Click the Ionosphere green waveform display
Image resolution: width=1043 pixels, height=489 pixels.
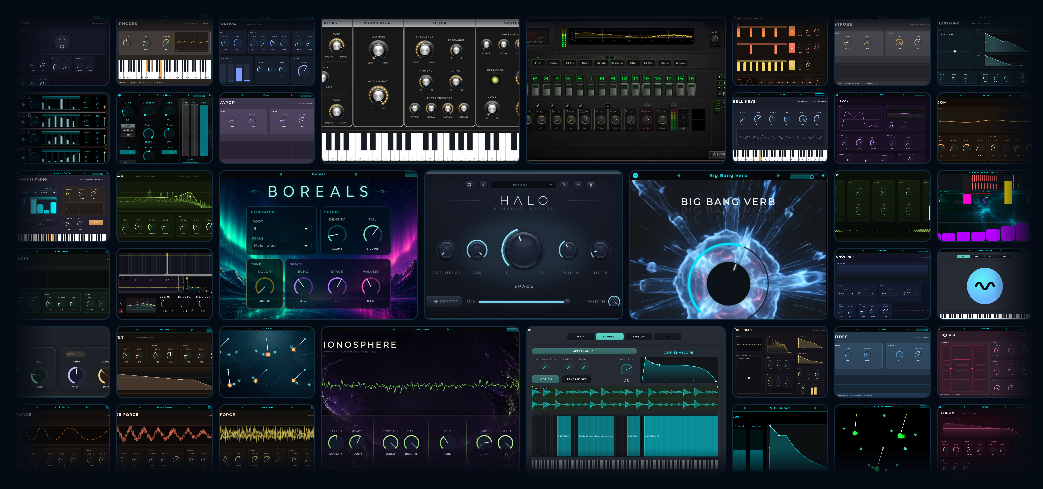coord(420,387)
